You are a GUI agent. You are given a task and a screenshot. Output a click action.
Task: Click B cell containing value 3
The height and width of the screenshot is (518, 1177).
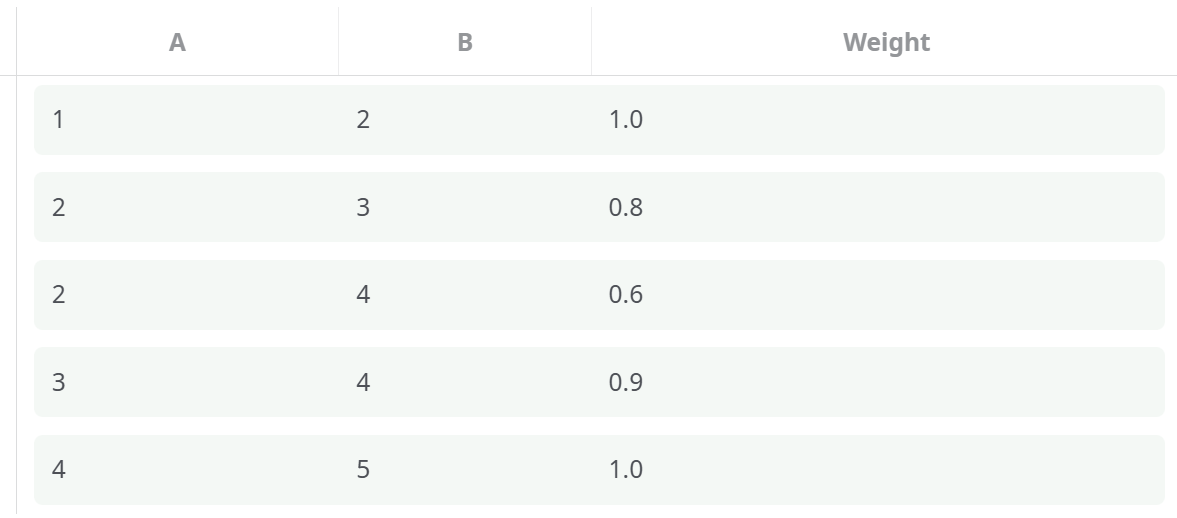tap(363, 207)
